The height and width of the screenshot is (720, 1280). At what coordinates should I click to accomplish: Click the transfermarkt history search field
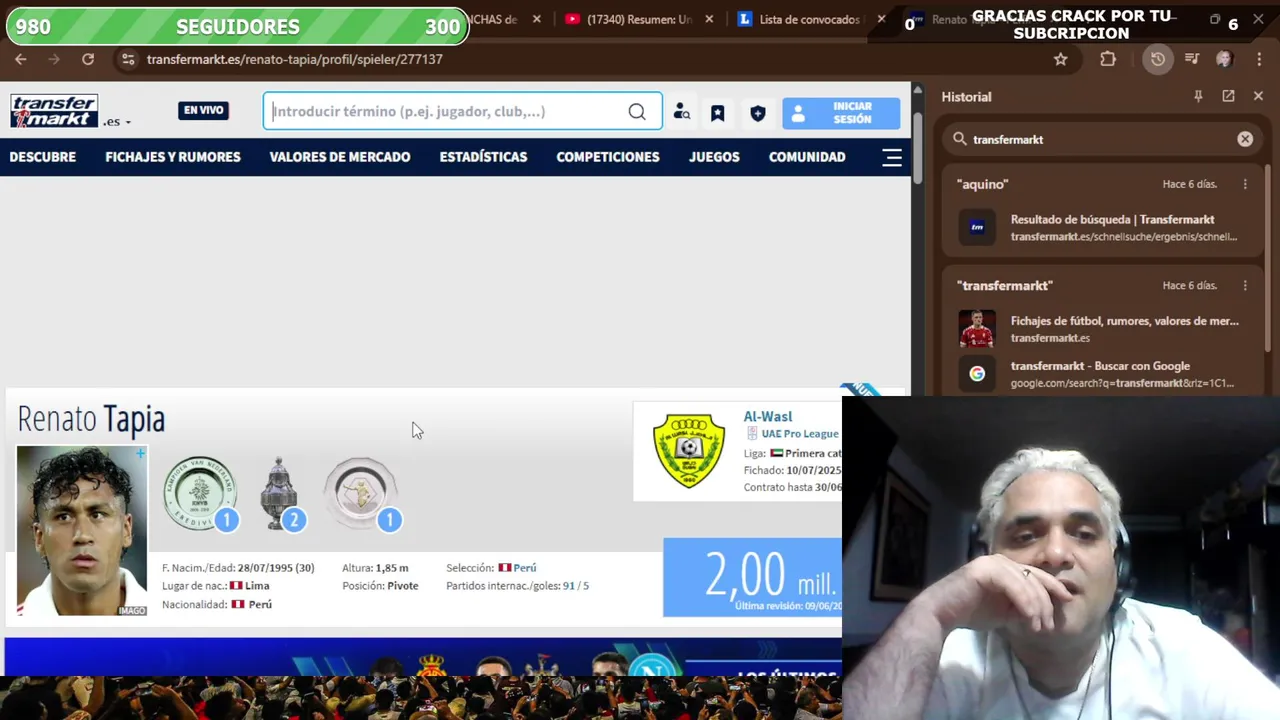pos(1100,139)
